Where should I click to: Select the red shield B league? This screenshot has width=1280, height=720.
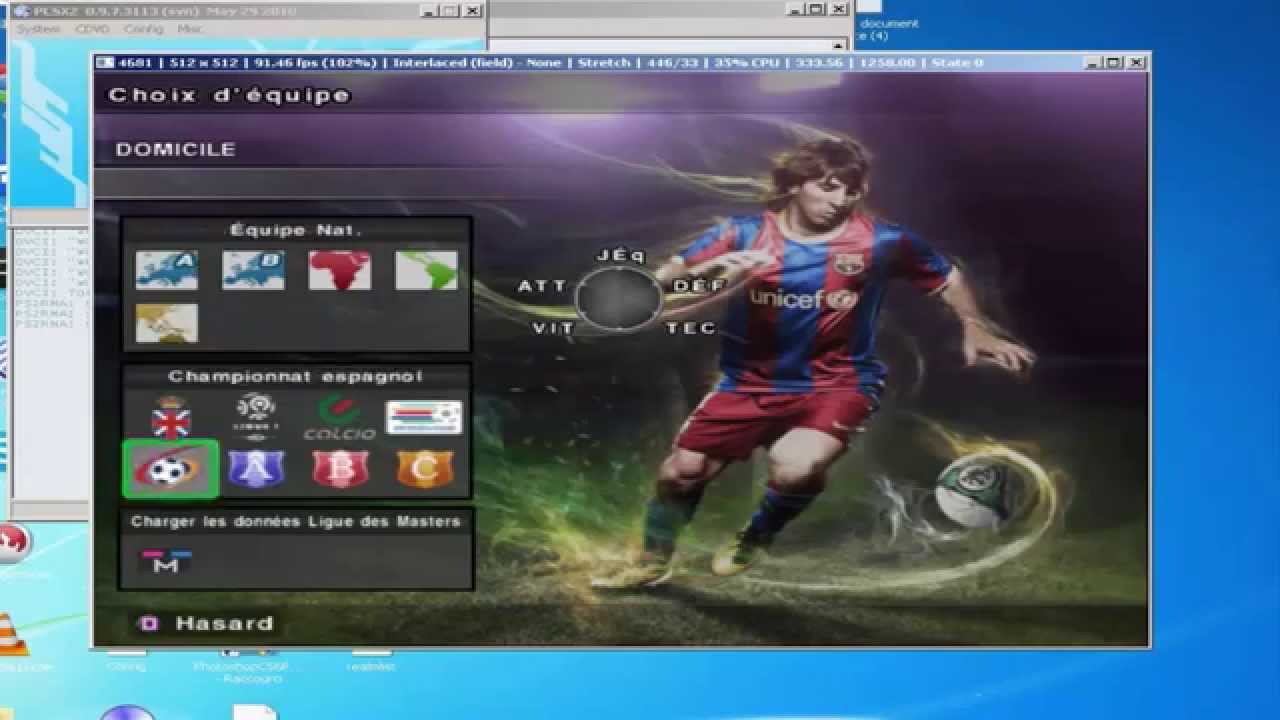(340, 468)
